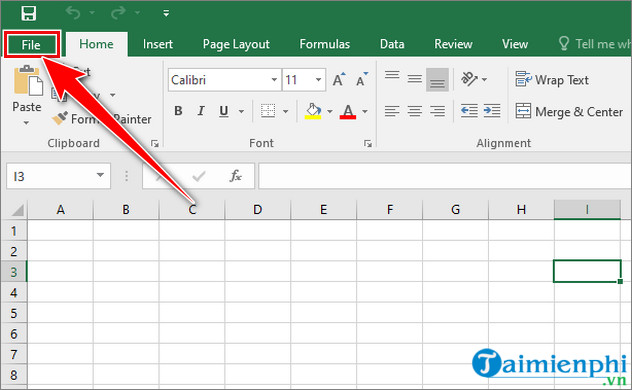Select column D header

(x=258, y=210)
